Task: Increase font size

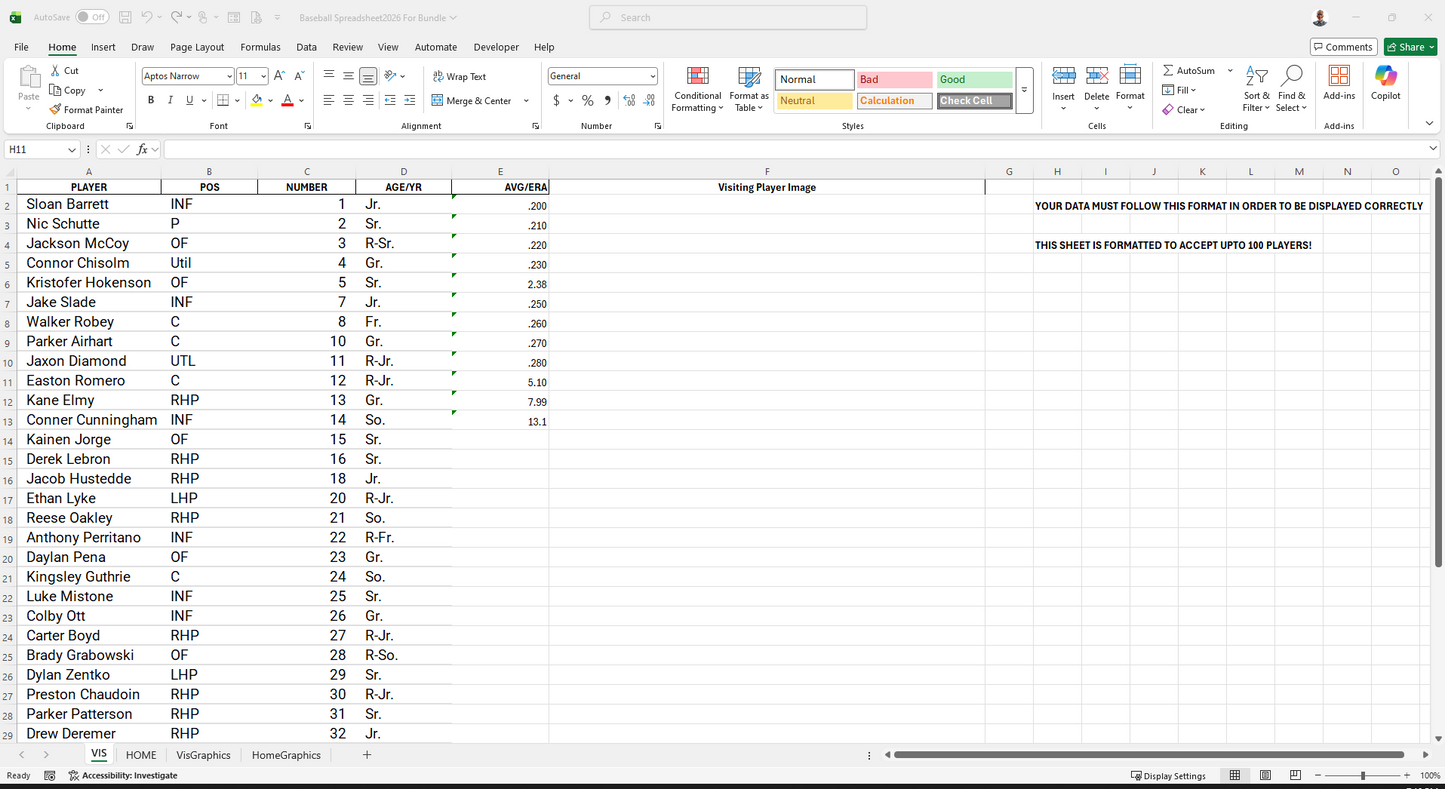Action: point(279,76)
